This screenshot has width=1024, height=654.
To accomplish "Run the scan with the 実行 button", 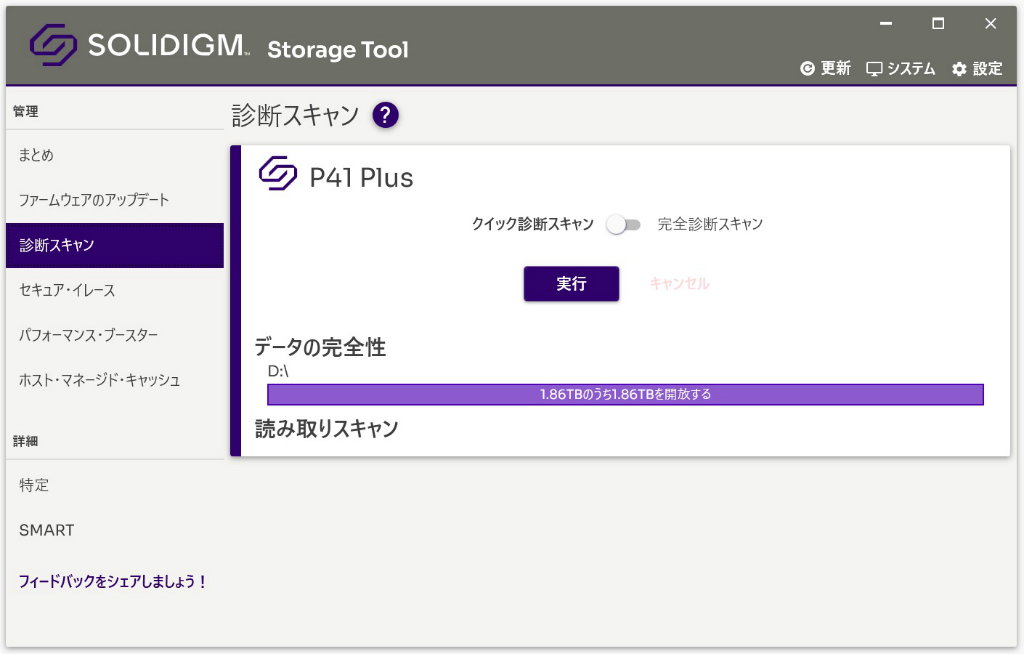I will pyautogui.click(x=571, y=284).
